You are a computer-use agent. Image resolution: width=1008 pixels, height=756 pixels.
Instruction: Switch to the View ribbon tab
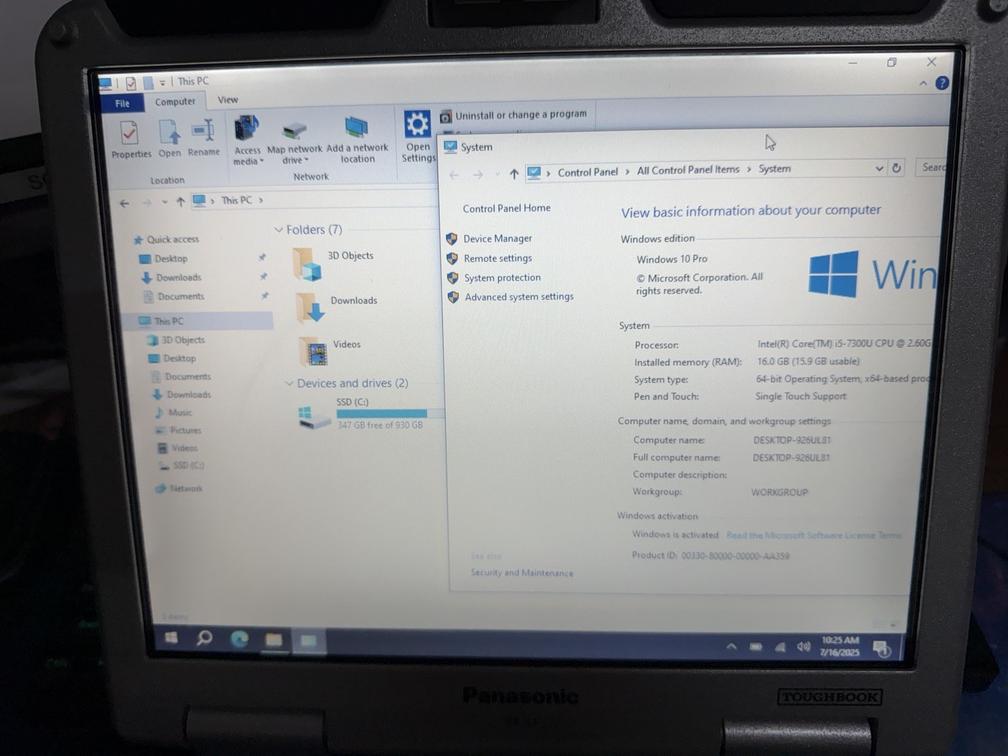[x=228, y=100]
